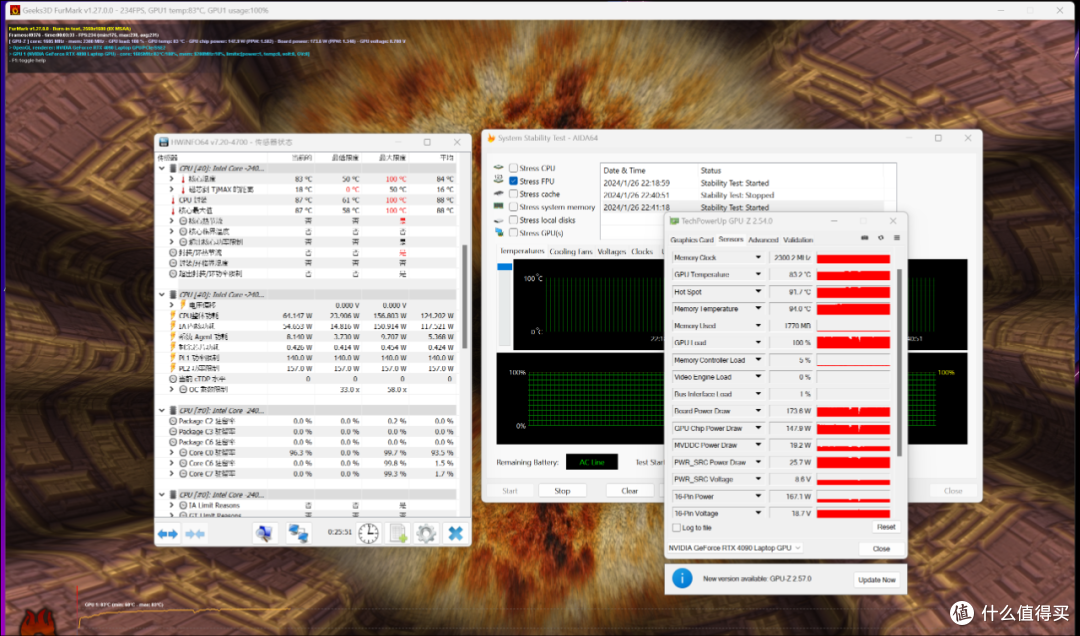Start logging with HWiNFO sheet-plus icon
This screenshot has height=636, width=1080.
[x=398, y=533]
